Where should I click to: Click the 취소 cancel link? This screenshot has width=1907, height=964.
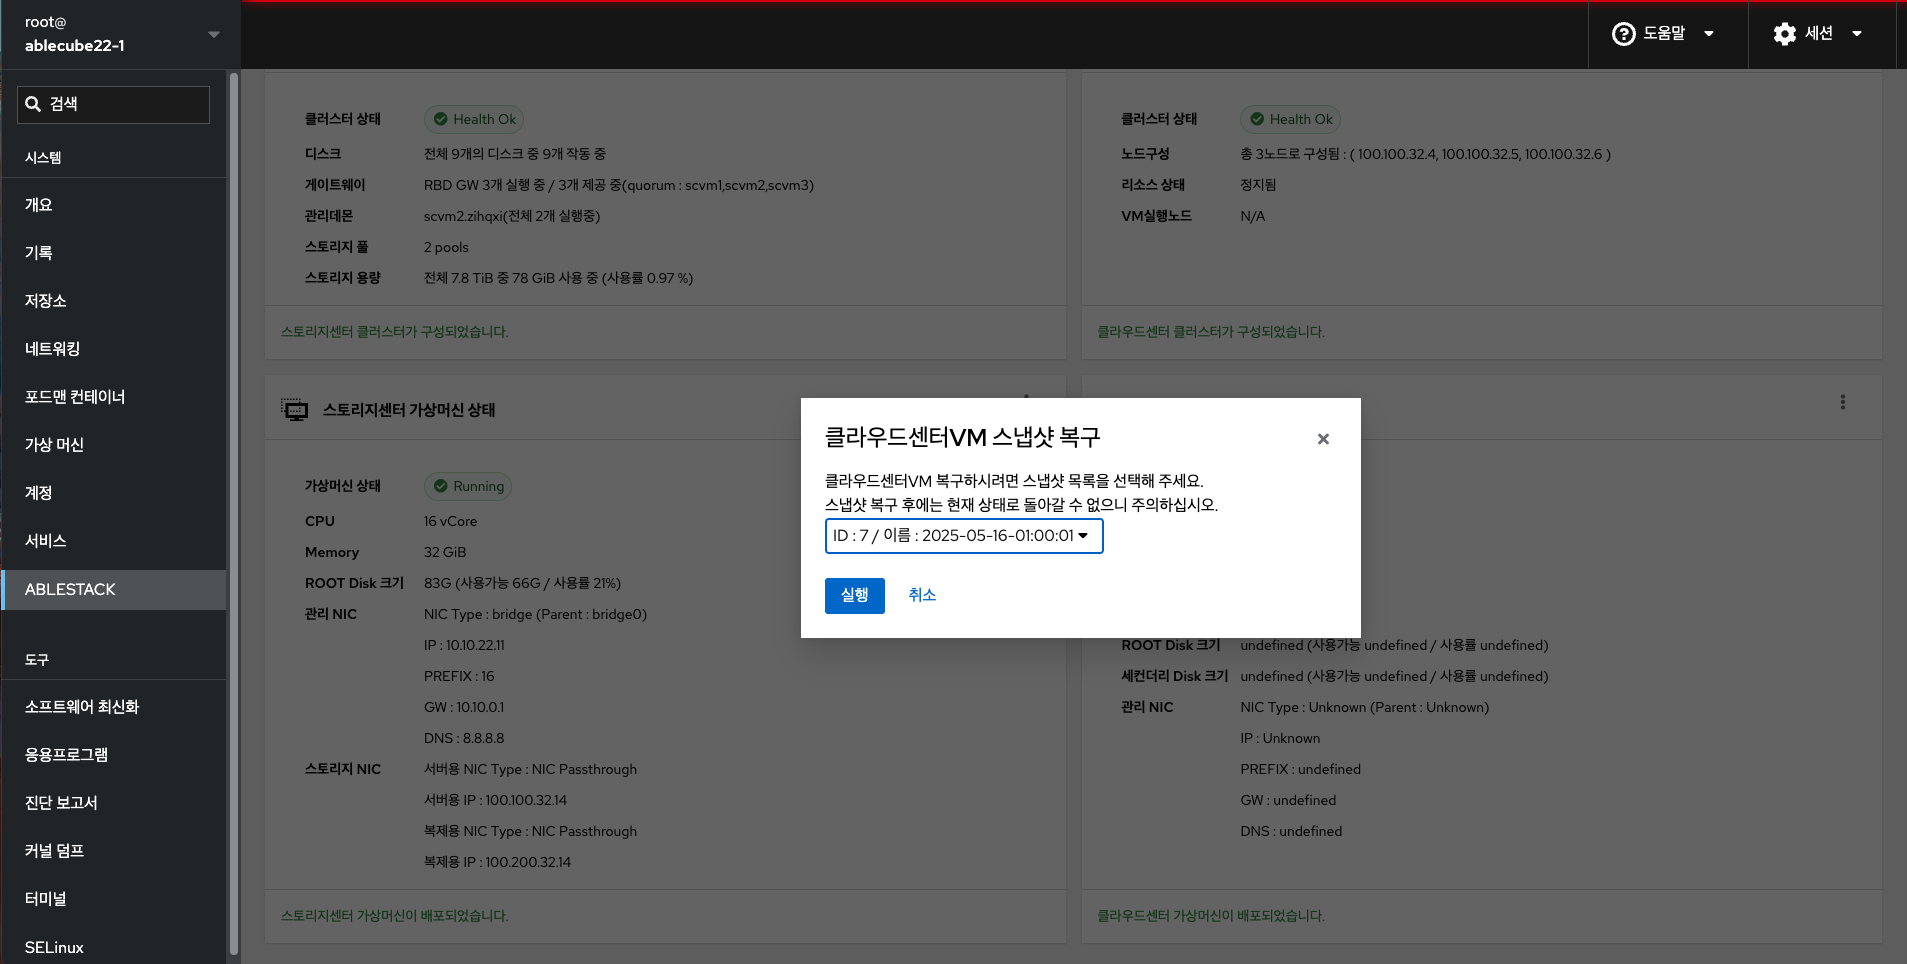(921, 595)
